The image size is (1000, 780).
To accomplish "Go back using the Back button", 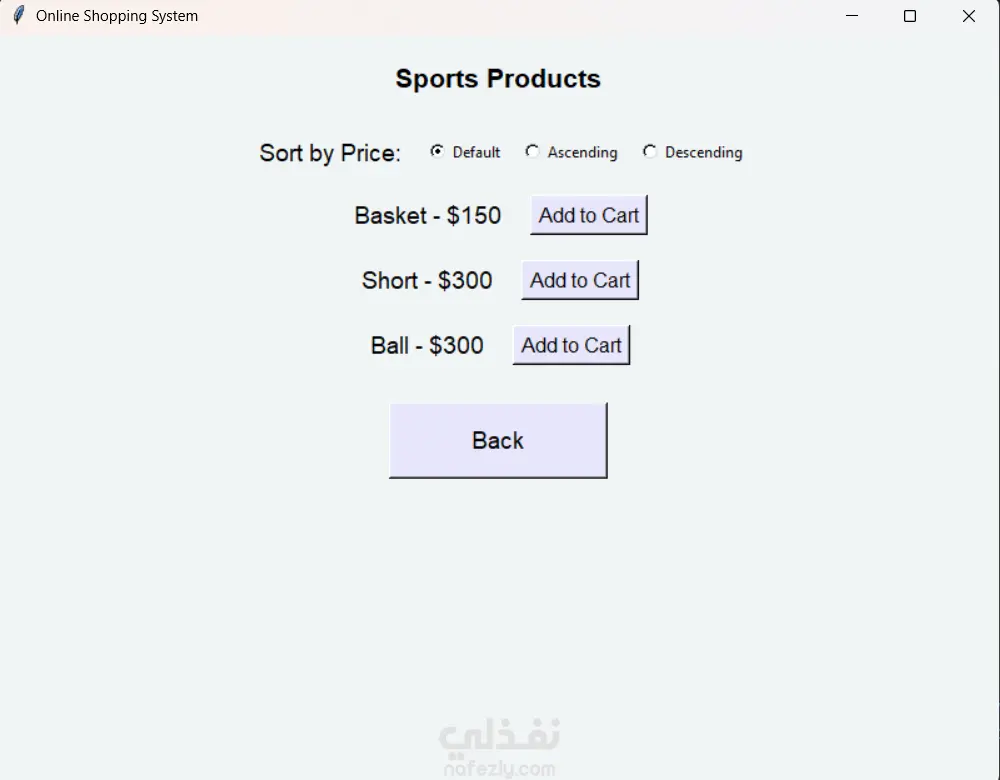I will click(x=497, y=440).
